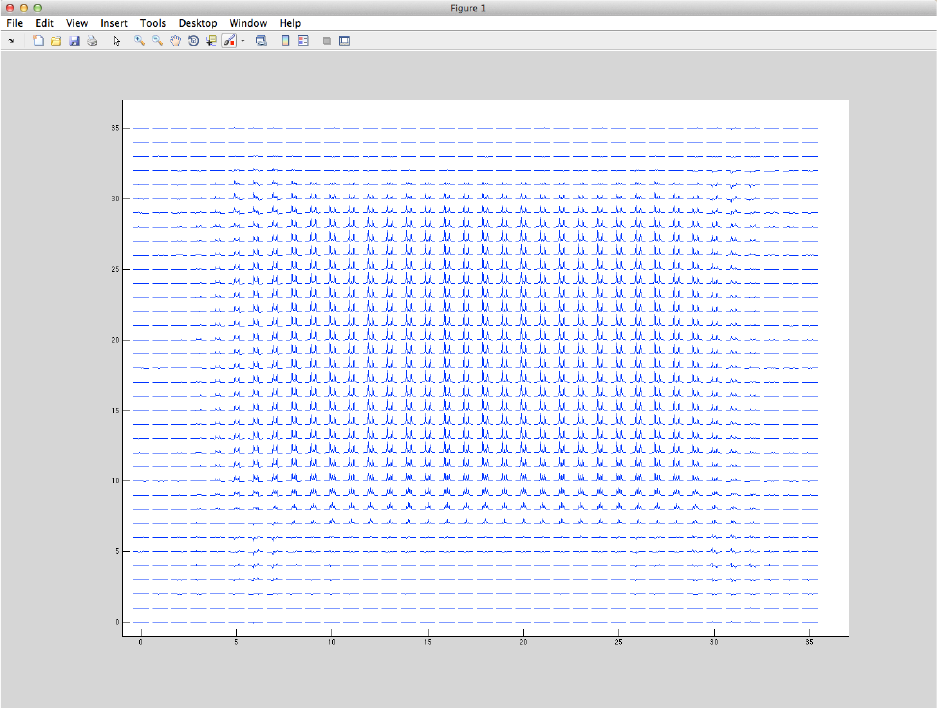Click the x-axis tick label 30
937x708 pixels.
[714, 642]
